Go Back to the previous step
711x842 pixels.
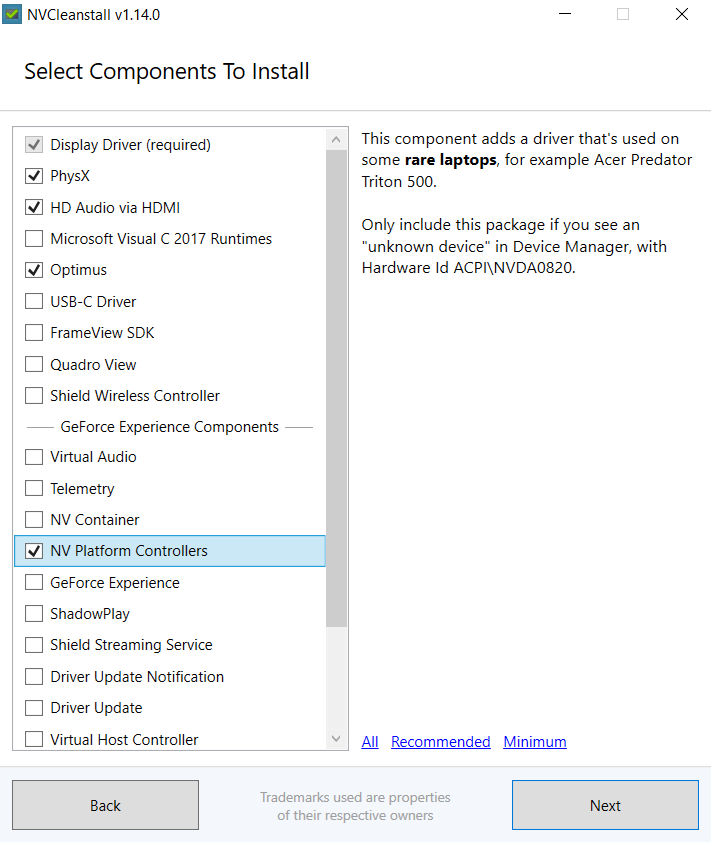coord(105,806)
